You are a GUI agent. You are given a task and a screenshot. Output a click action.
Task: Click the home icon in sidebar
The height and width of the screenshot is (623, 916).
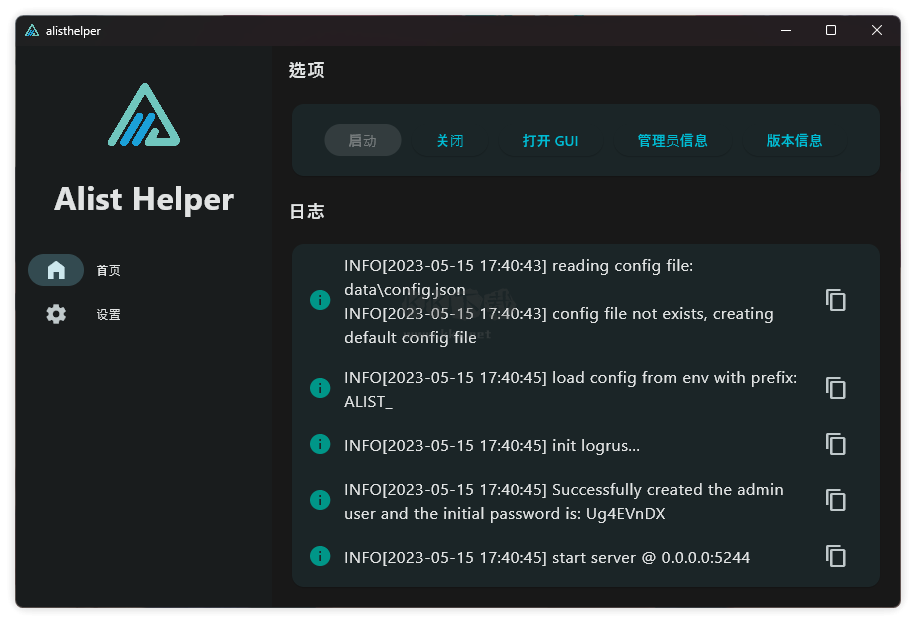pos(56,270)
